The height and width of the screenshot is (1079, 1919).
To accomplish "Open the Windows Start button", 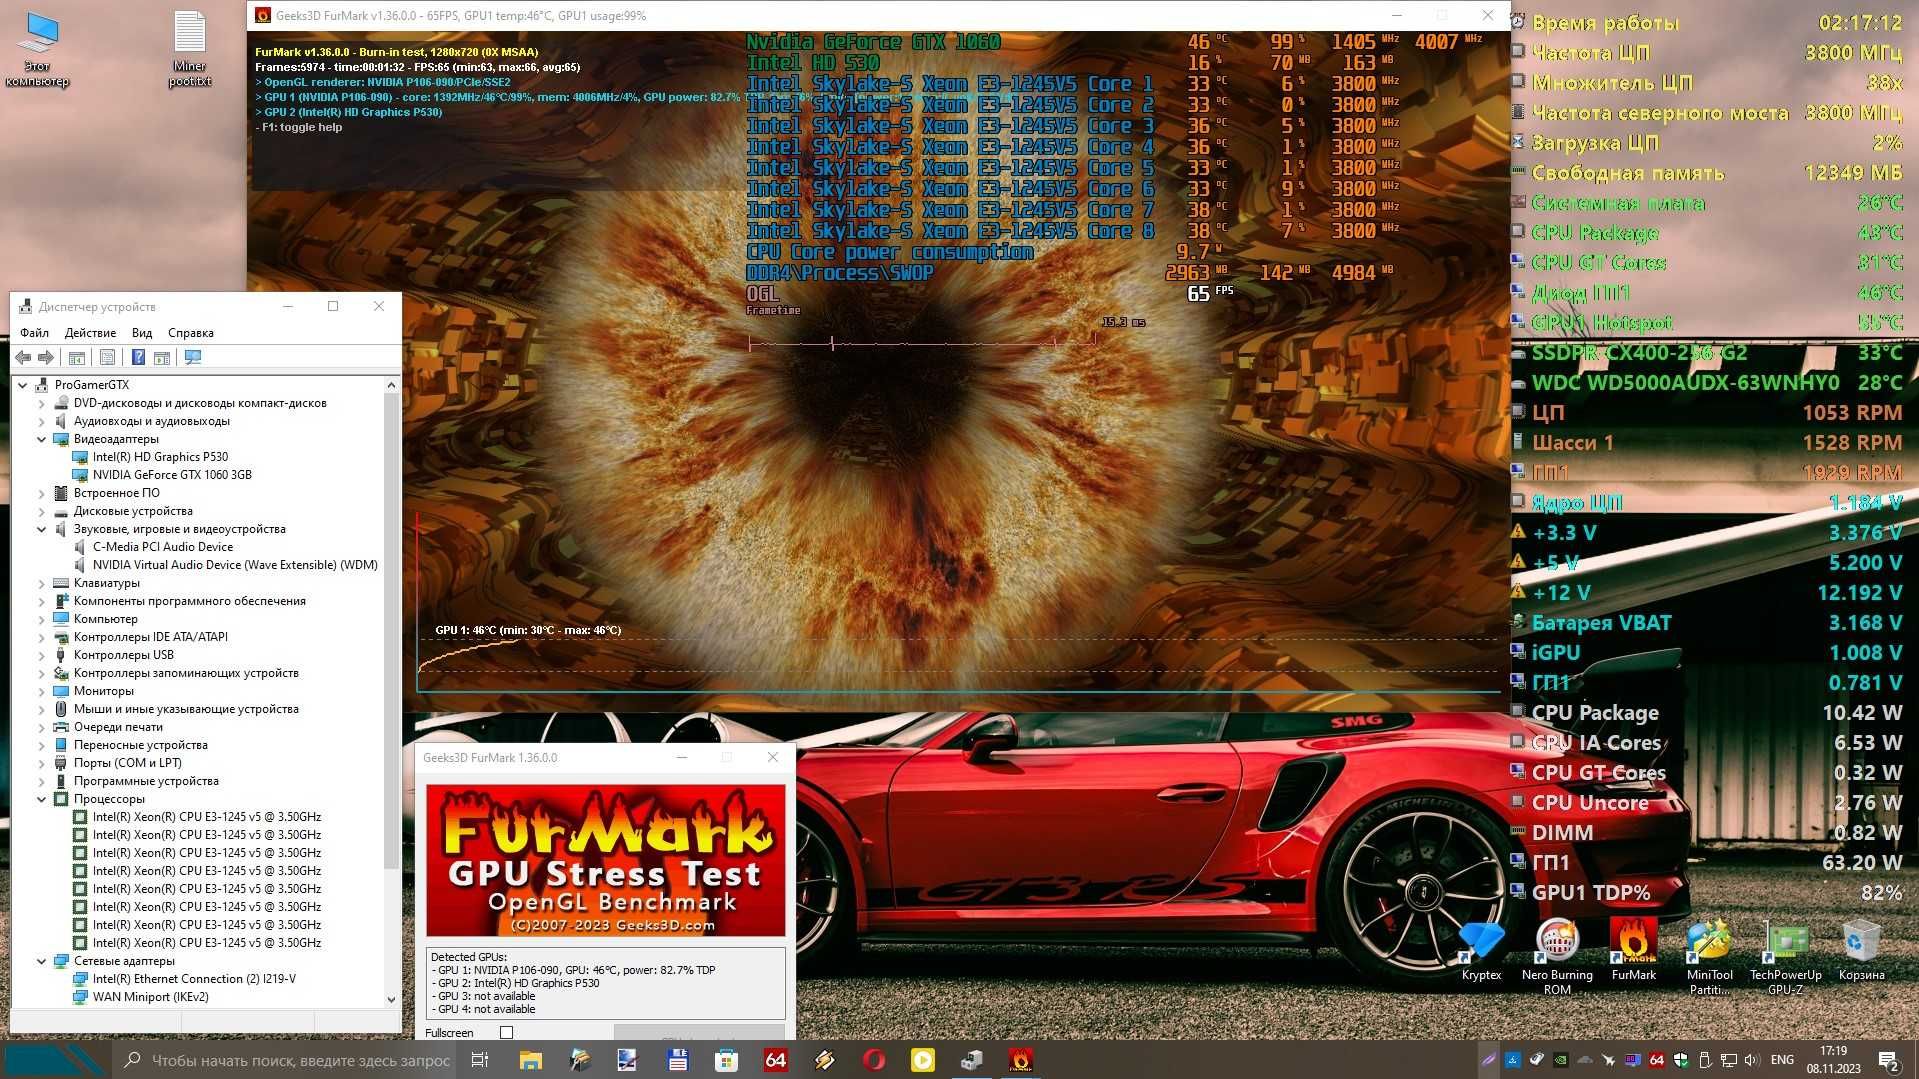I will 55,1060.
